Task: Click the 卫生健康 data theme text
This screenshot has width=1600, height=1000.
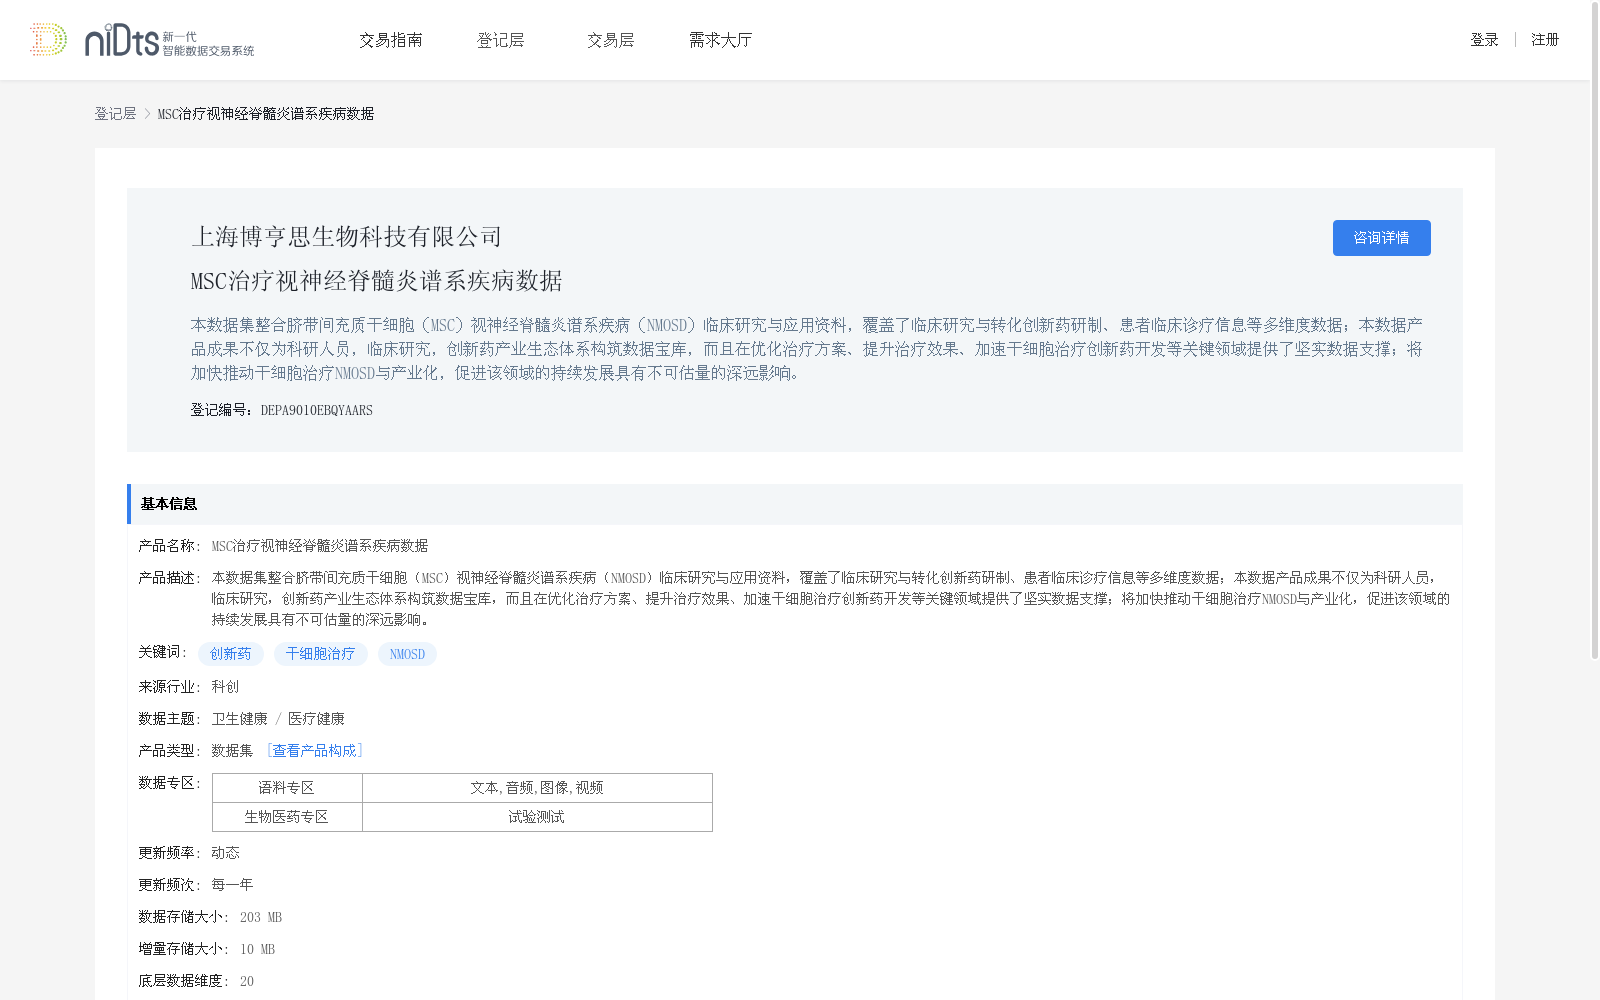Action: (239, 719)
